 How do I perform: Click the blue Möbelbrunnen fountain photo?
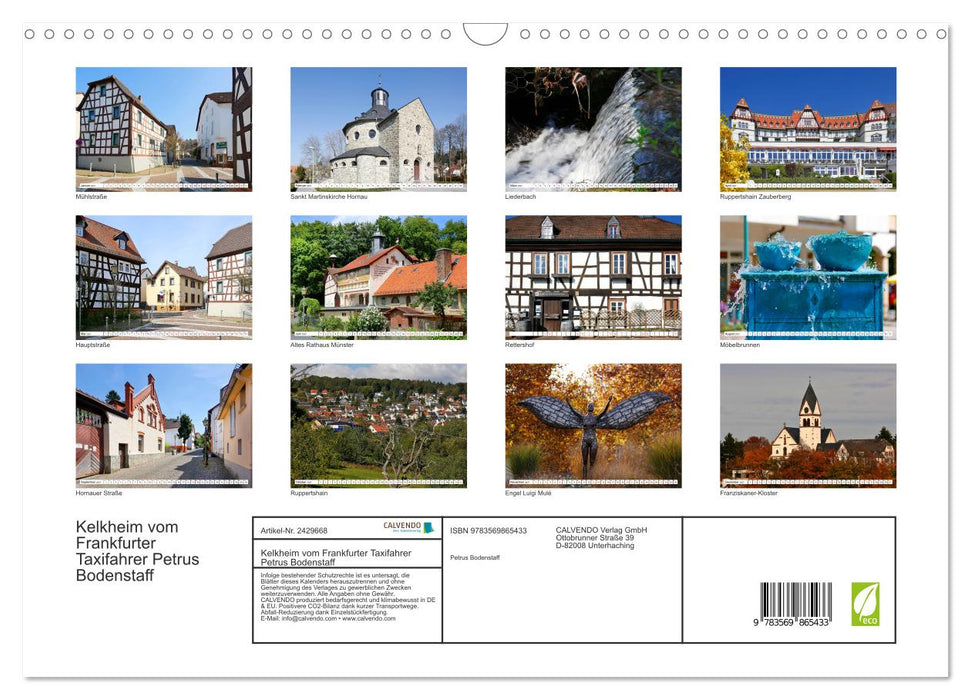pyautogui.click(x=808, y=277)
